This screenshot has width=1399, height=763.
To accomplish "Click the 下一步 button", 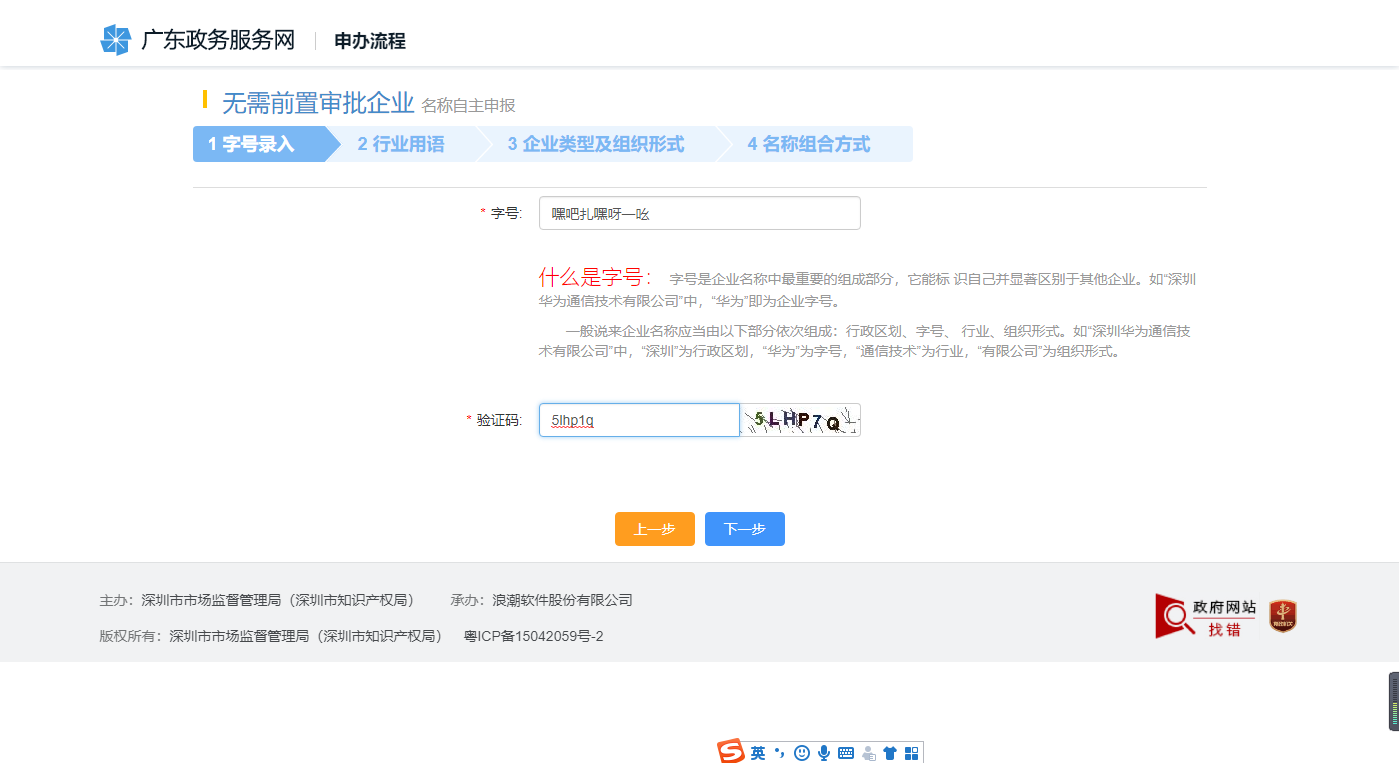I will (744, 528).
